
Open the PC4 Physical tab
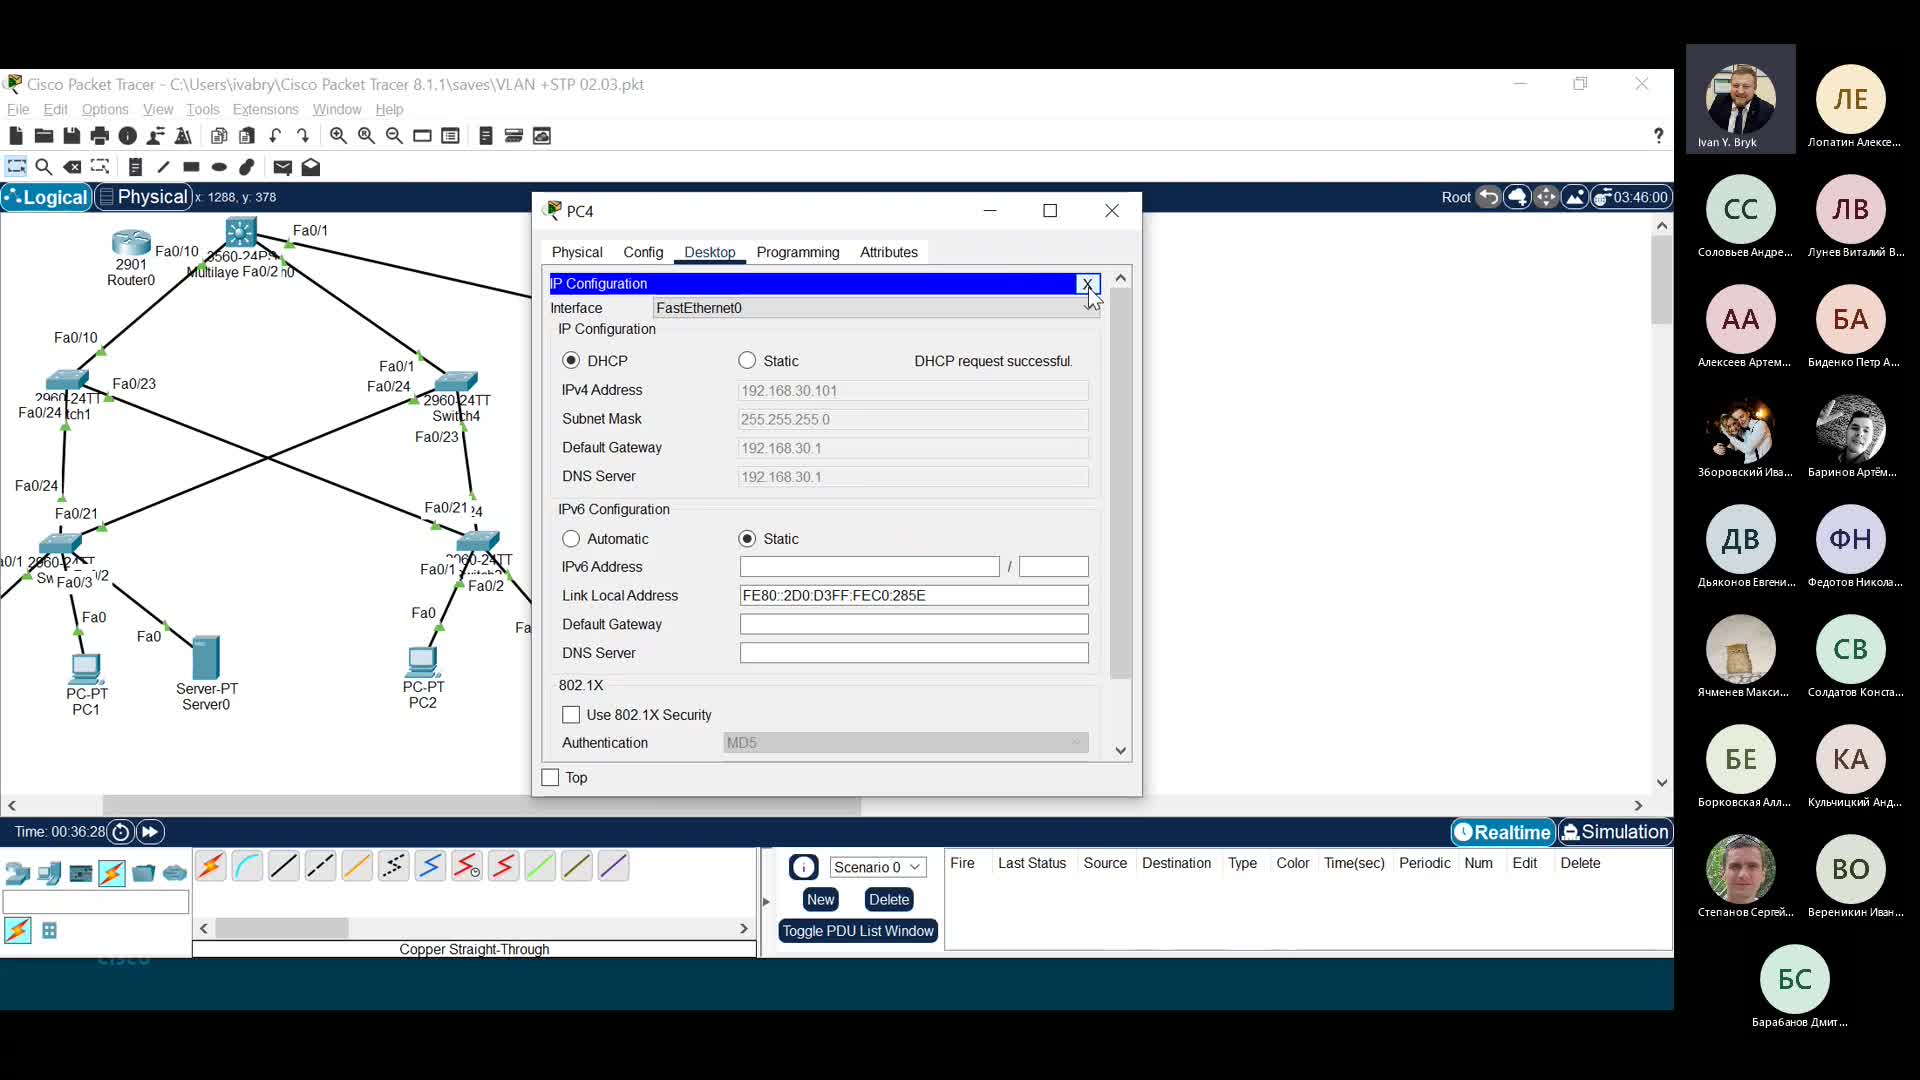click(x=577, y=252)
